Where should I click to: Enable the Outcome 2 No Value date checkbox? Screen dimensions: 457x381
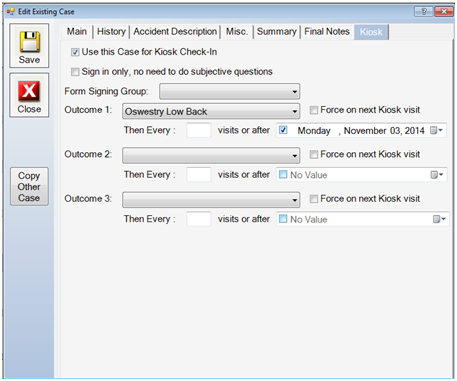click(x=283, y=174)
